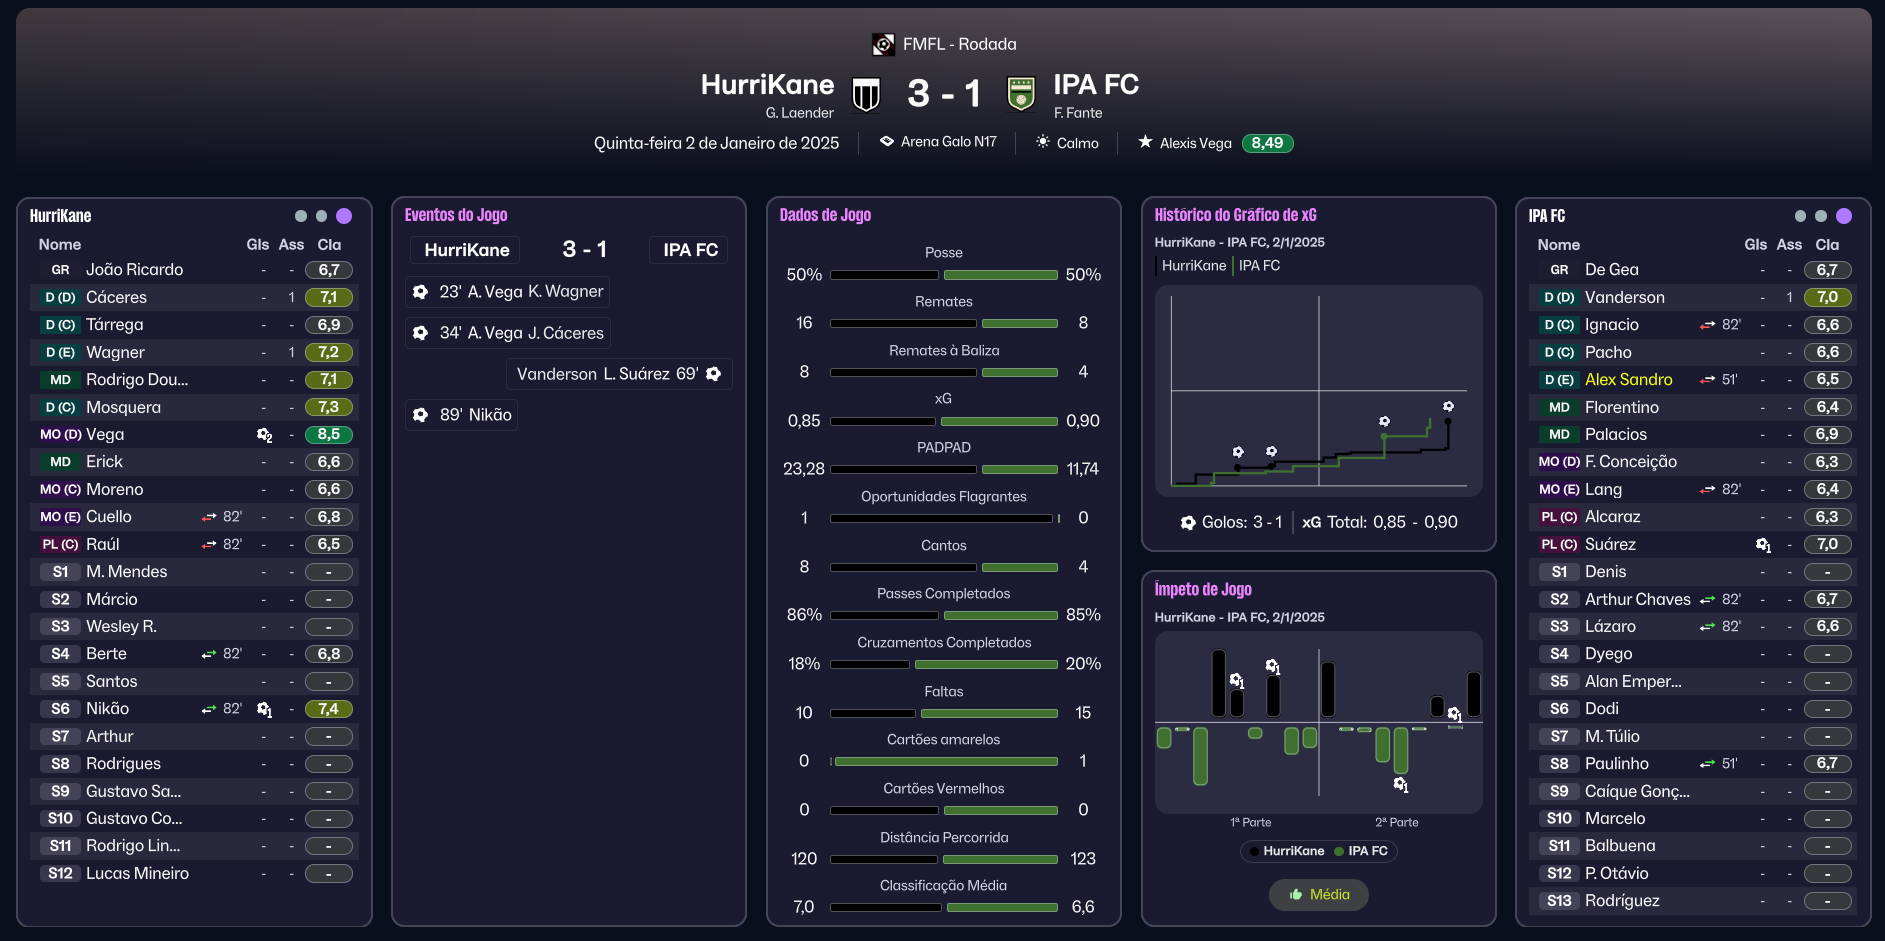Click the green Média rating button
The width and height of the screenshot is (1885, 941).
pos(1318,895)
